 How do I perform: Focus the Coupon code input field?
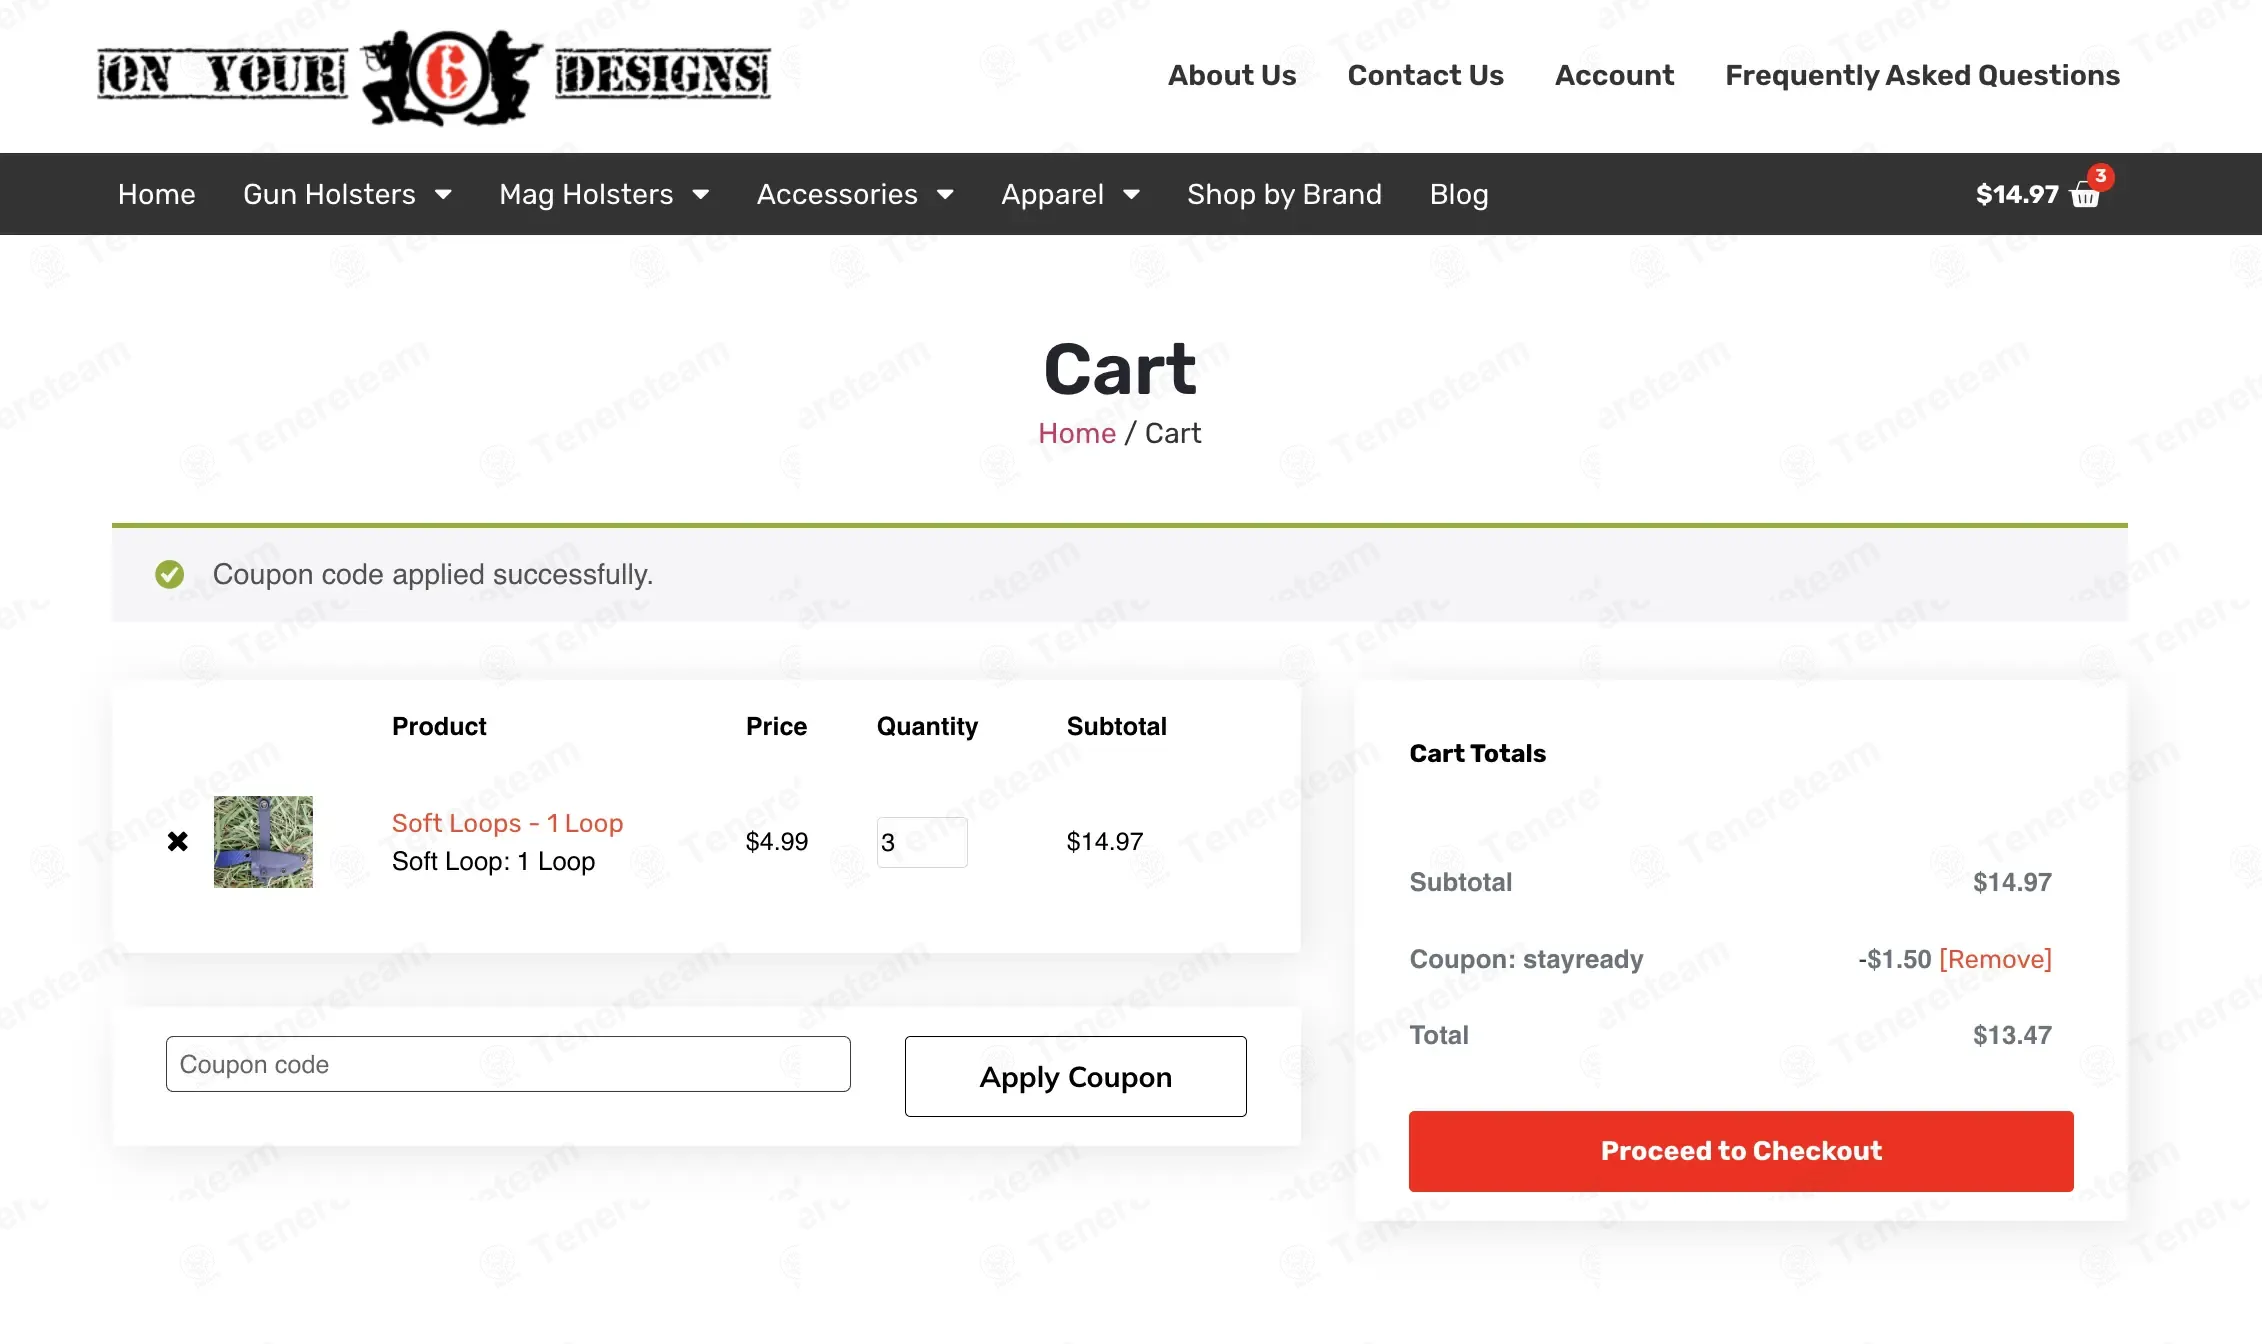pyautogui.click(x=508, y=1064)
